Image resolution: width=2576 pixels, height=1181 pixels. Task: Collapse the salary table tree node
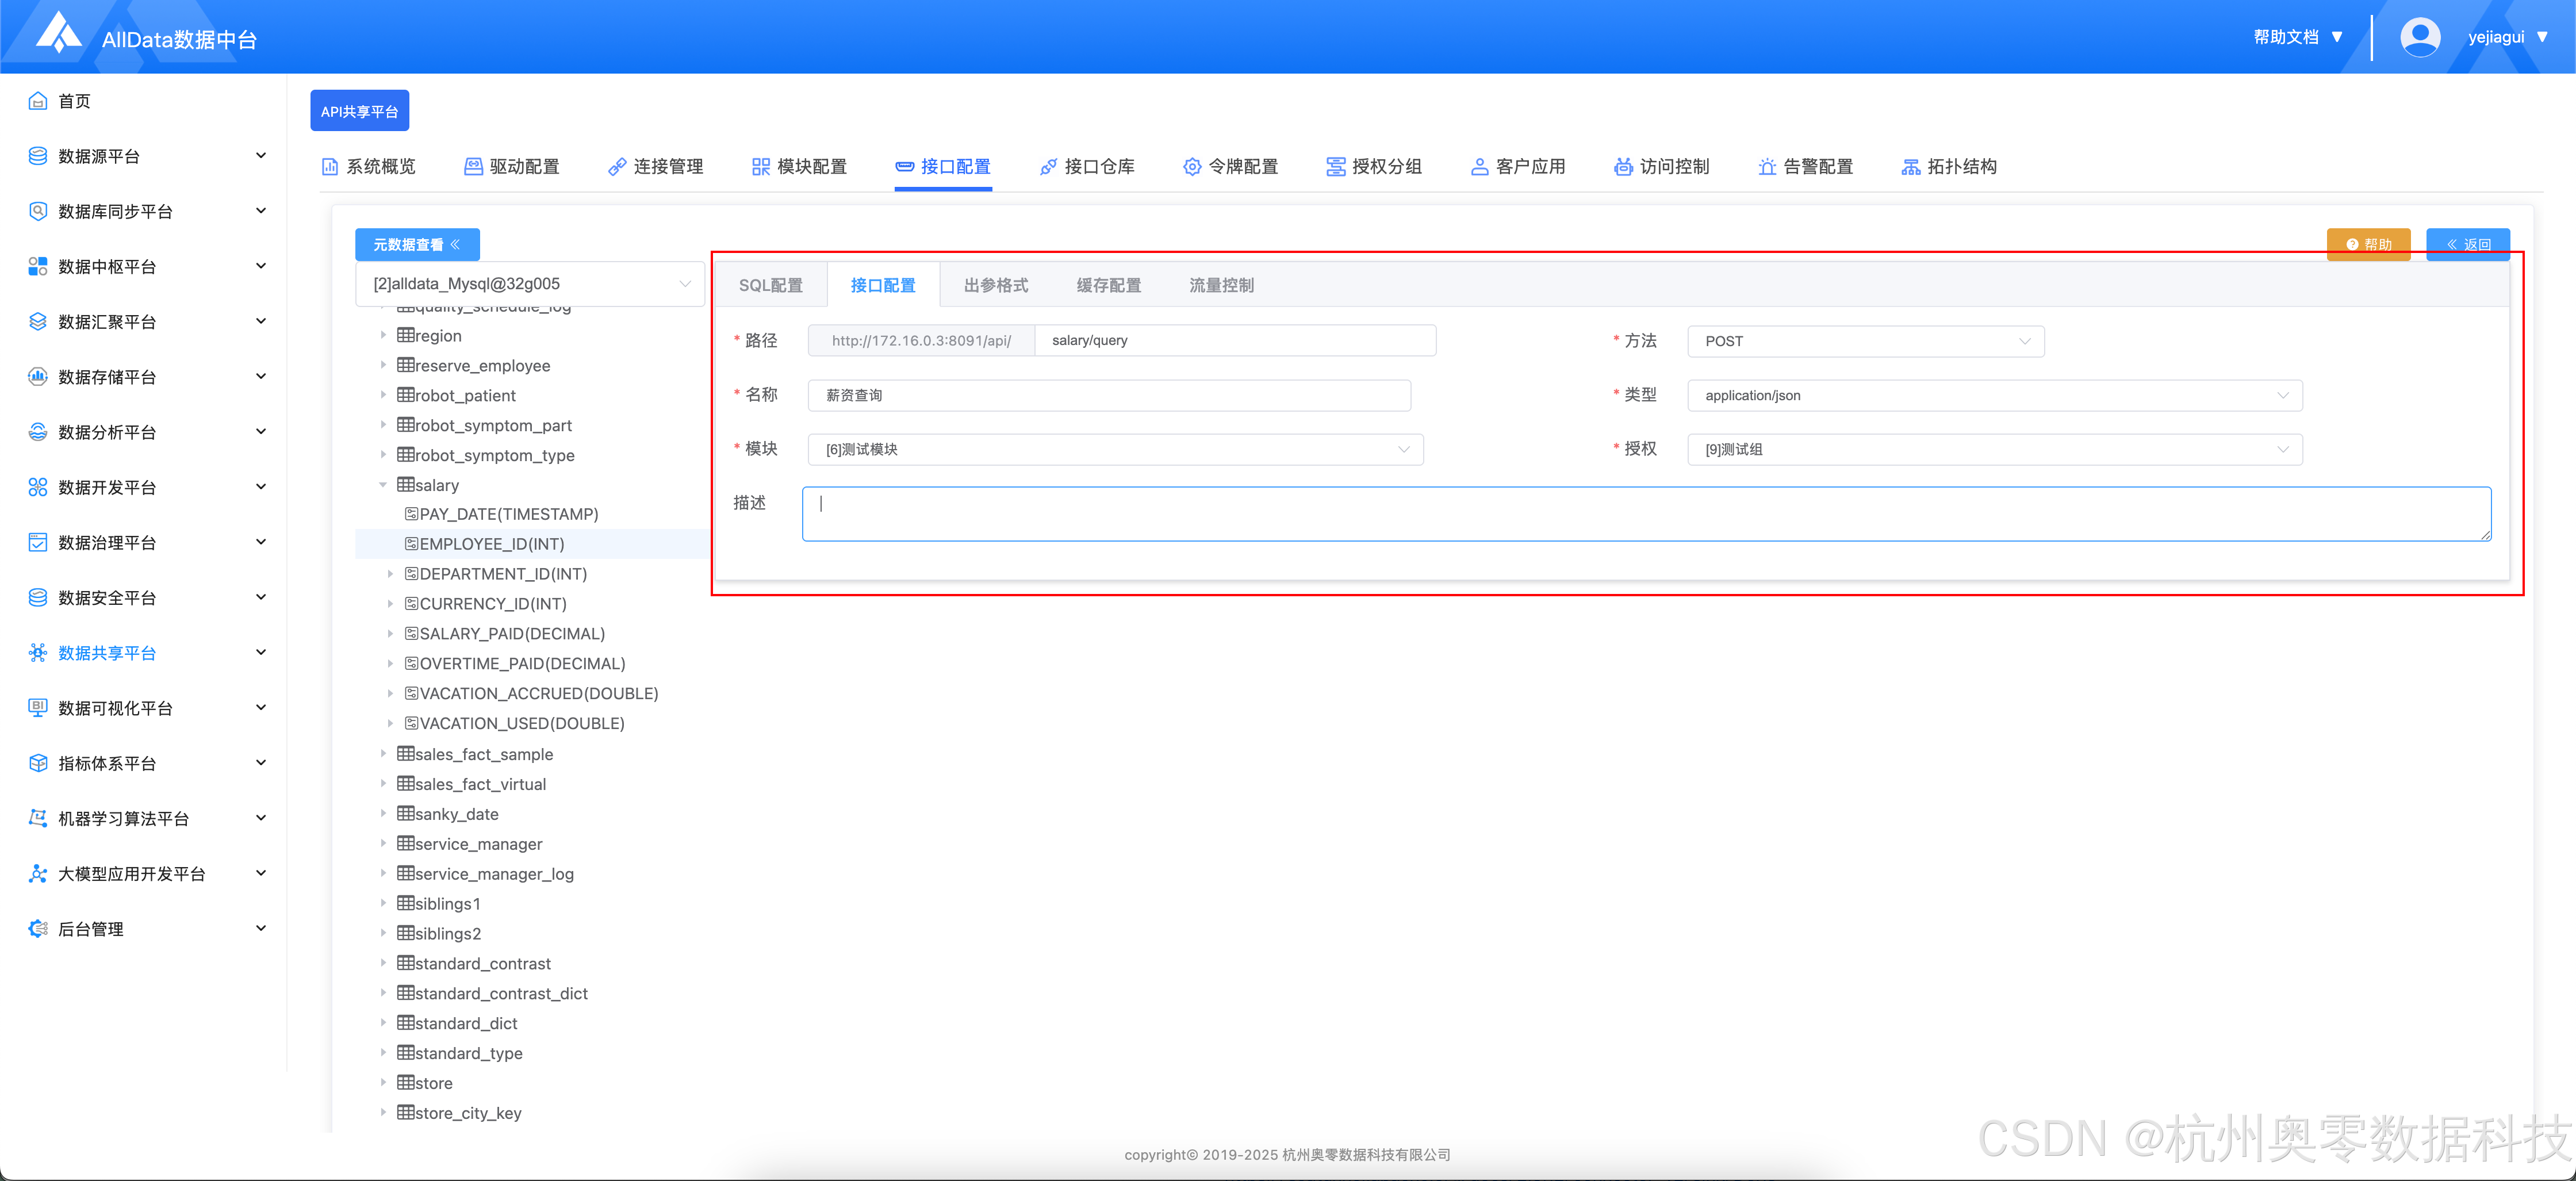(383, 485)
